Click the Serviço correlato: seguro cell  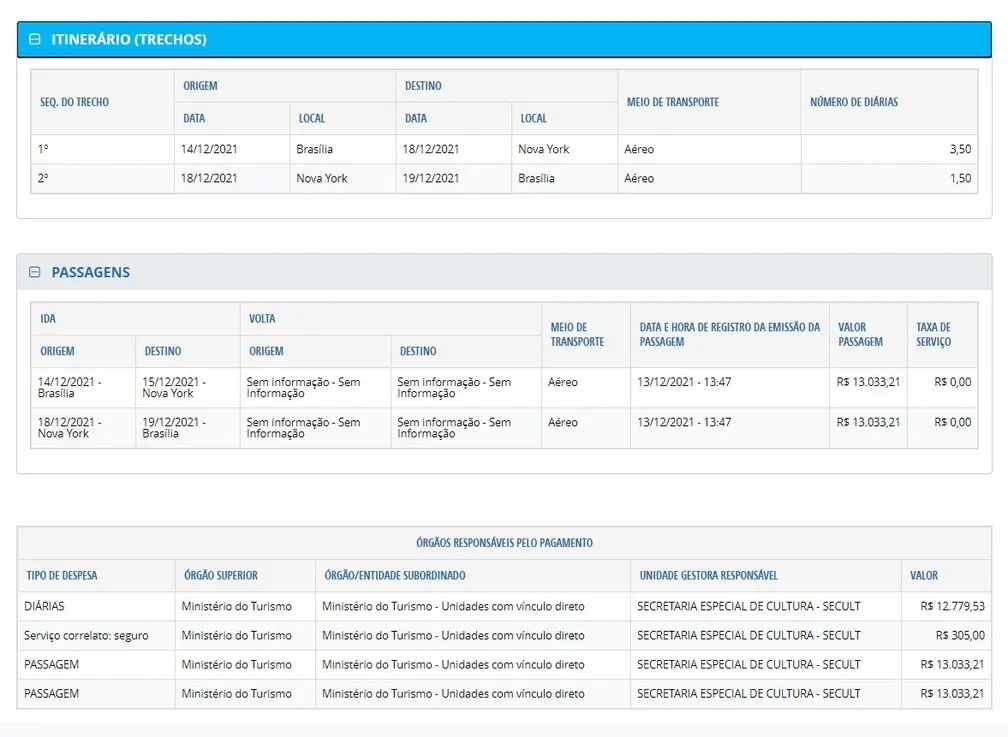click(87, 635)
